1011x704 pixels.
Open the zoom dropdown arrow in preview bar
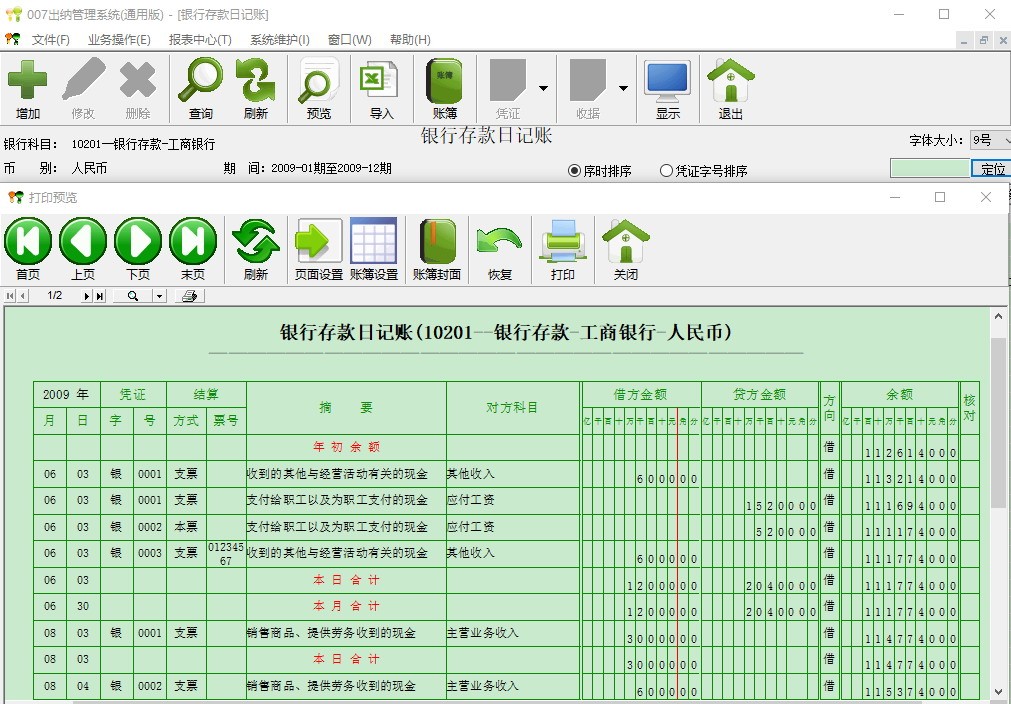(159, 296)
